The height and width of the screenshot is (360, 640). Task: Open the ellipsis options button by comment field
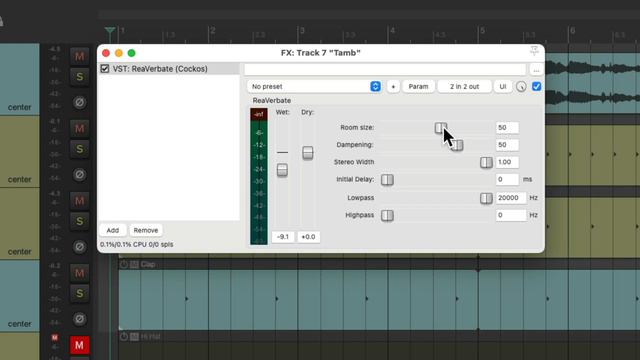[x=536, y=70]
